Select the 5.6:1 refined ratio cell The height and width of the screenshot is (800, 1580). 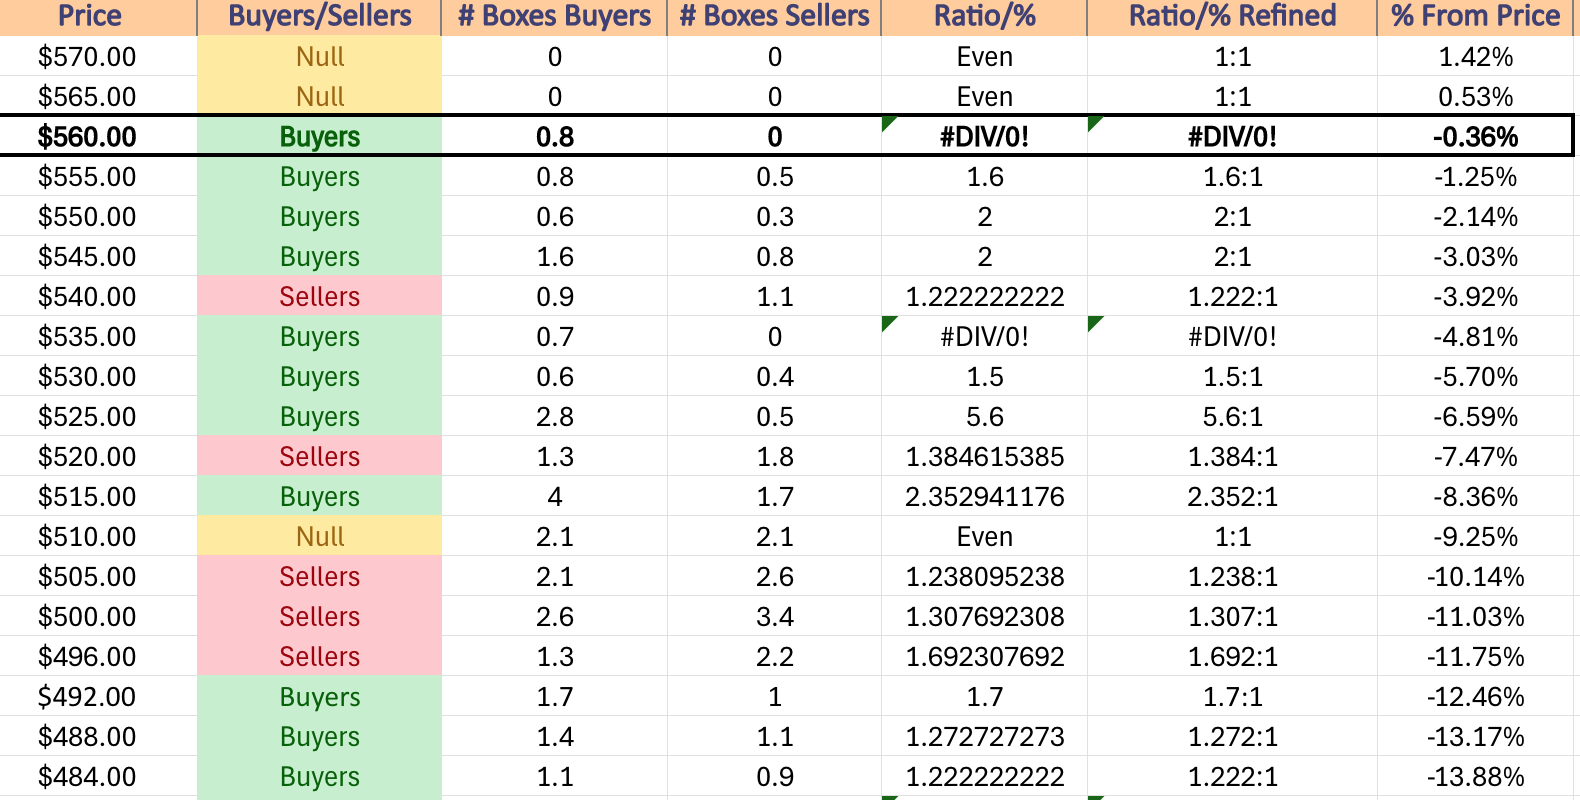tap(1232, 416)
